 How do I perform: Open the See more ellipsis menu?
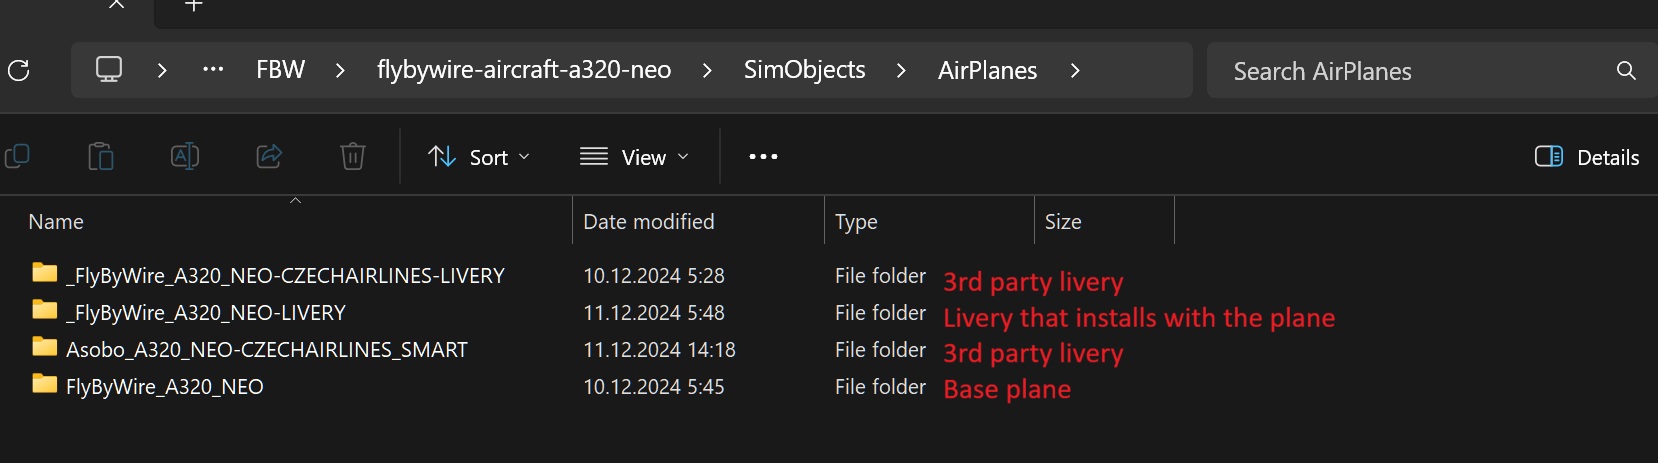click(763, 157)
